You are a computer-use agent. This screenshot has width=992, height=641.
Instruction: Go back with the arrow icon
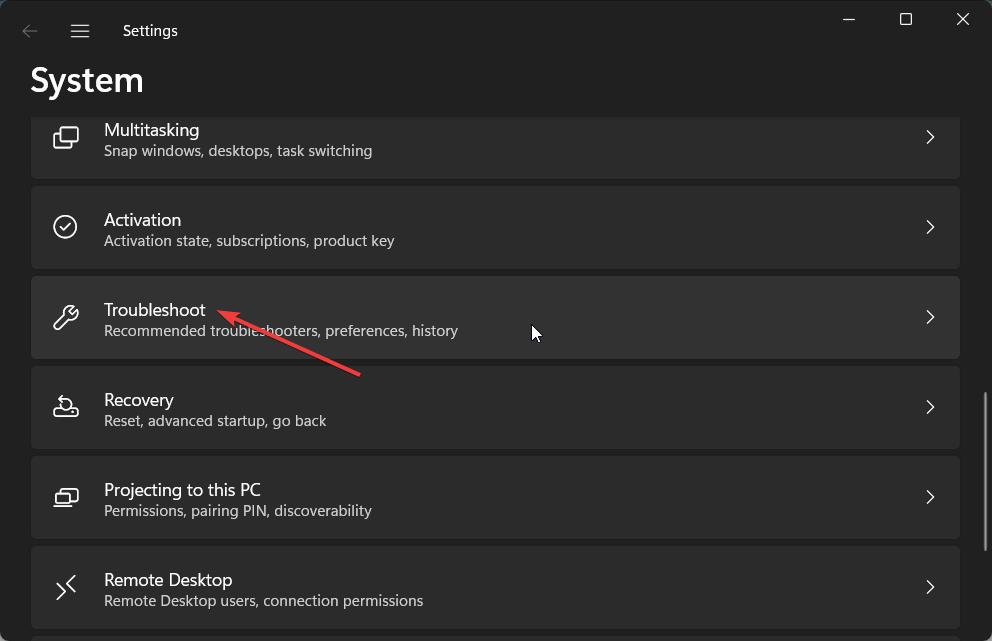(30, 31)
